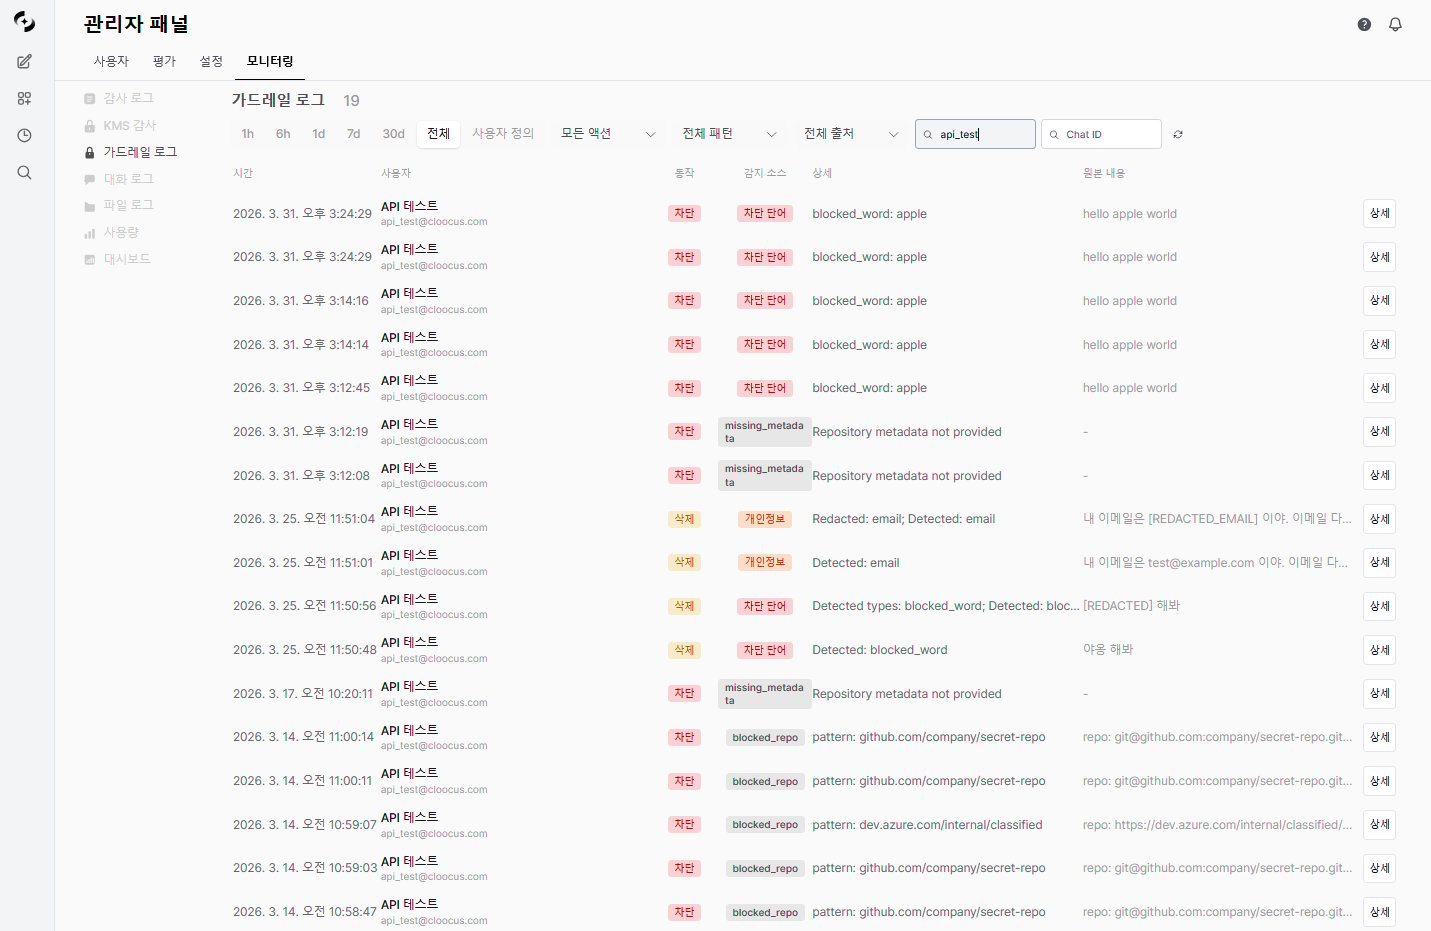Screen dimensions: 1431x931
Task: Select the 6h time range
Action: (283, 134)
